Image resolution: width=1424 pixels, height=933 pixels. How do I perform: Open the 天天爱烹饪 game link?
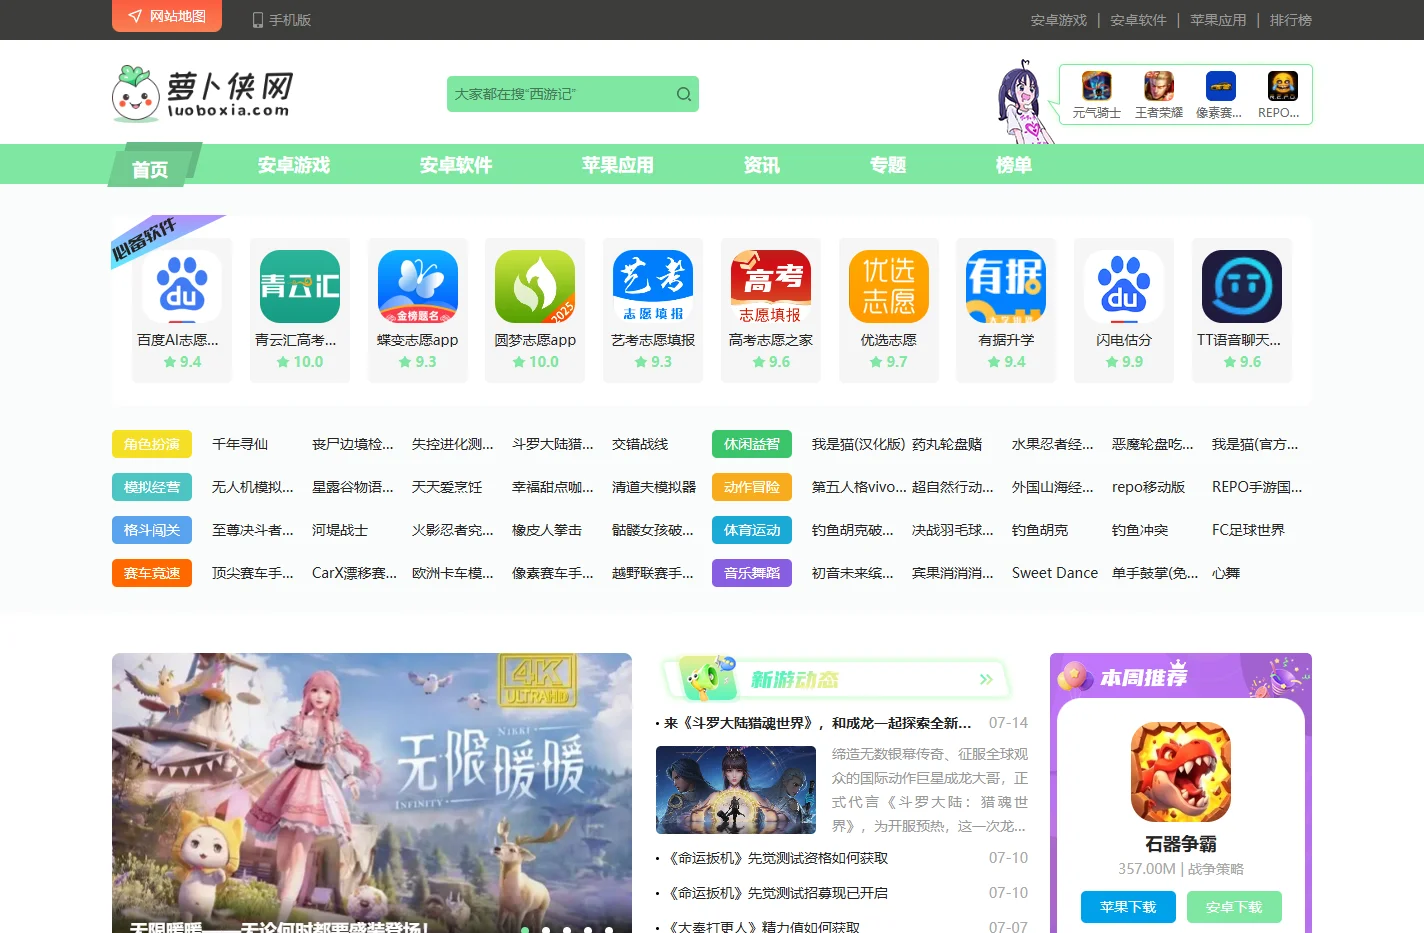[x=447, y=487]
